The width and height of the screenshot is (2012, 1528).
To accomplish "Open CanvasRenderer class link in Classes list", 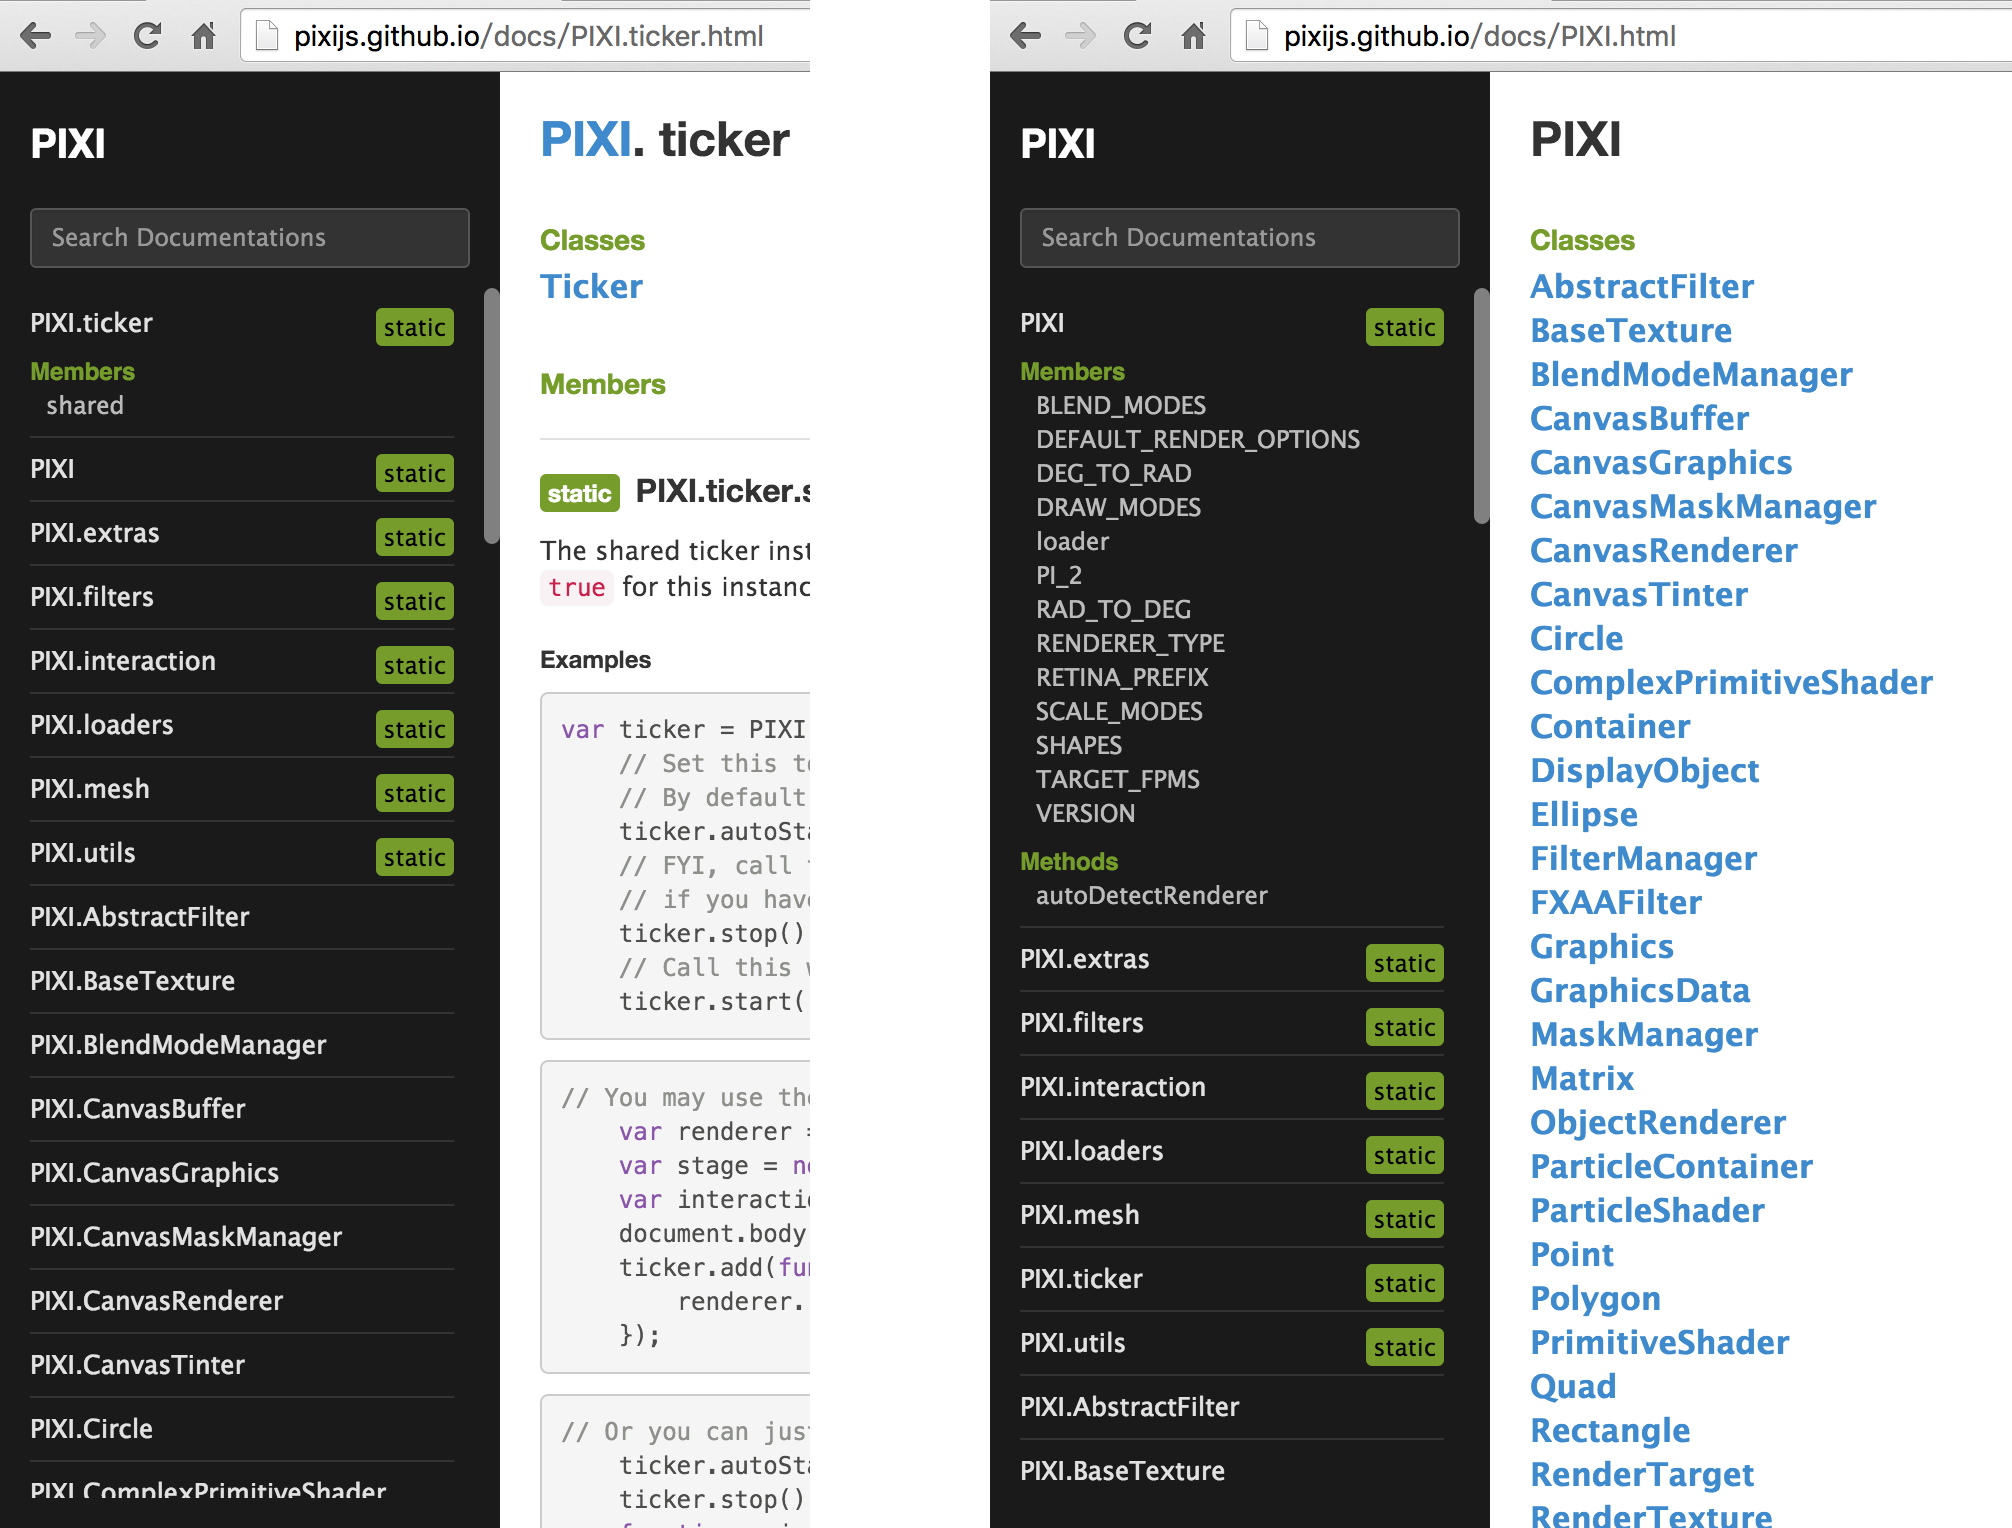I will tap(1664, 551).
